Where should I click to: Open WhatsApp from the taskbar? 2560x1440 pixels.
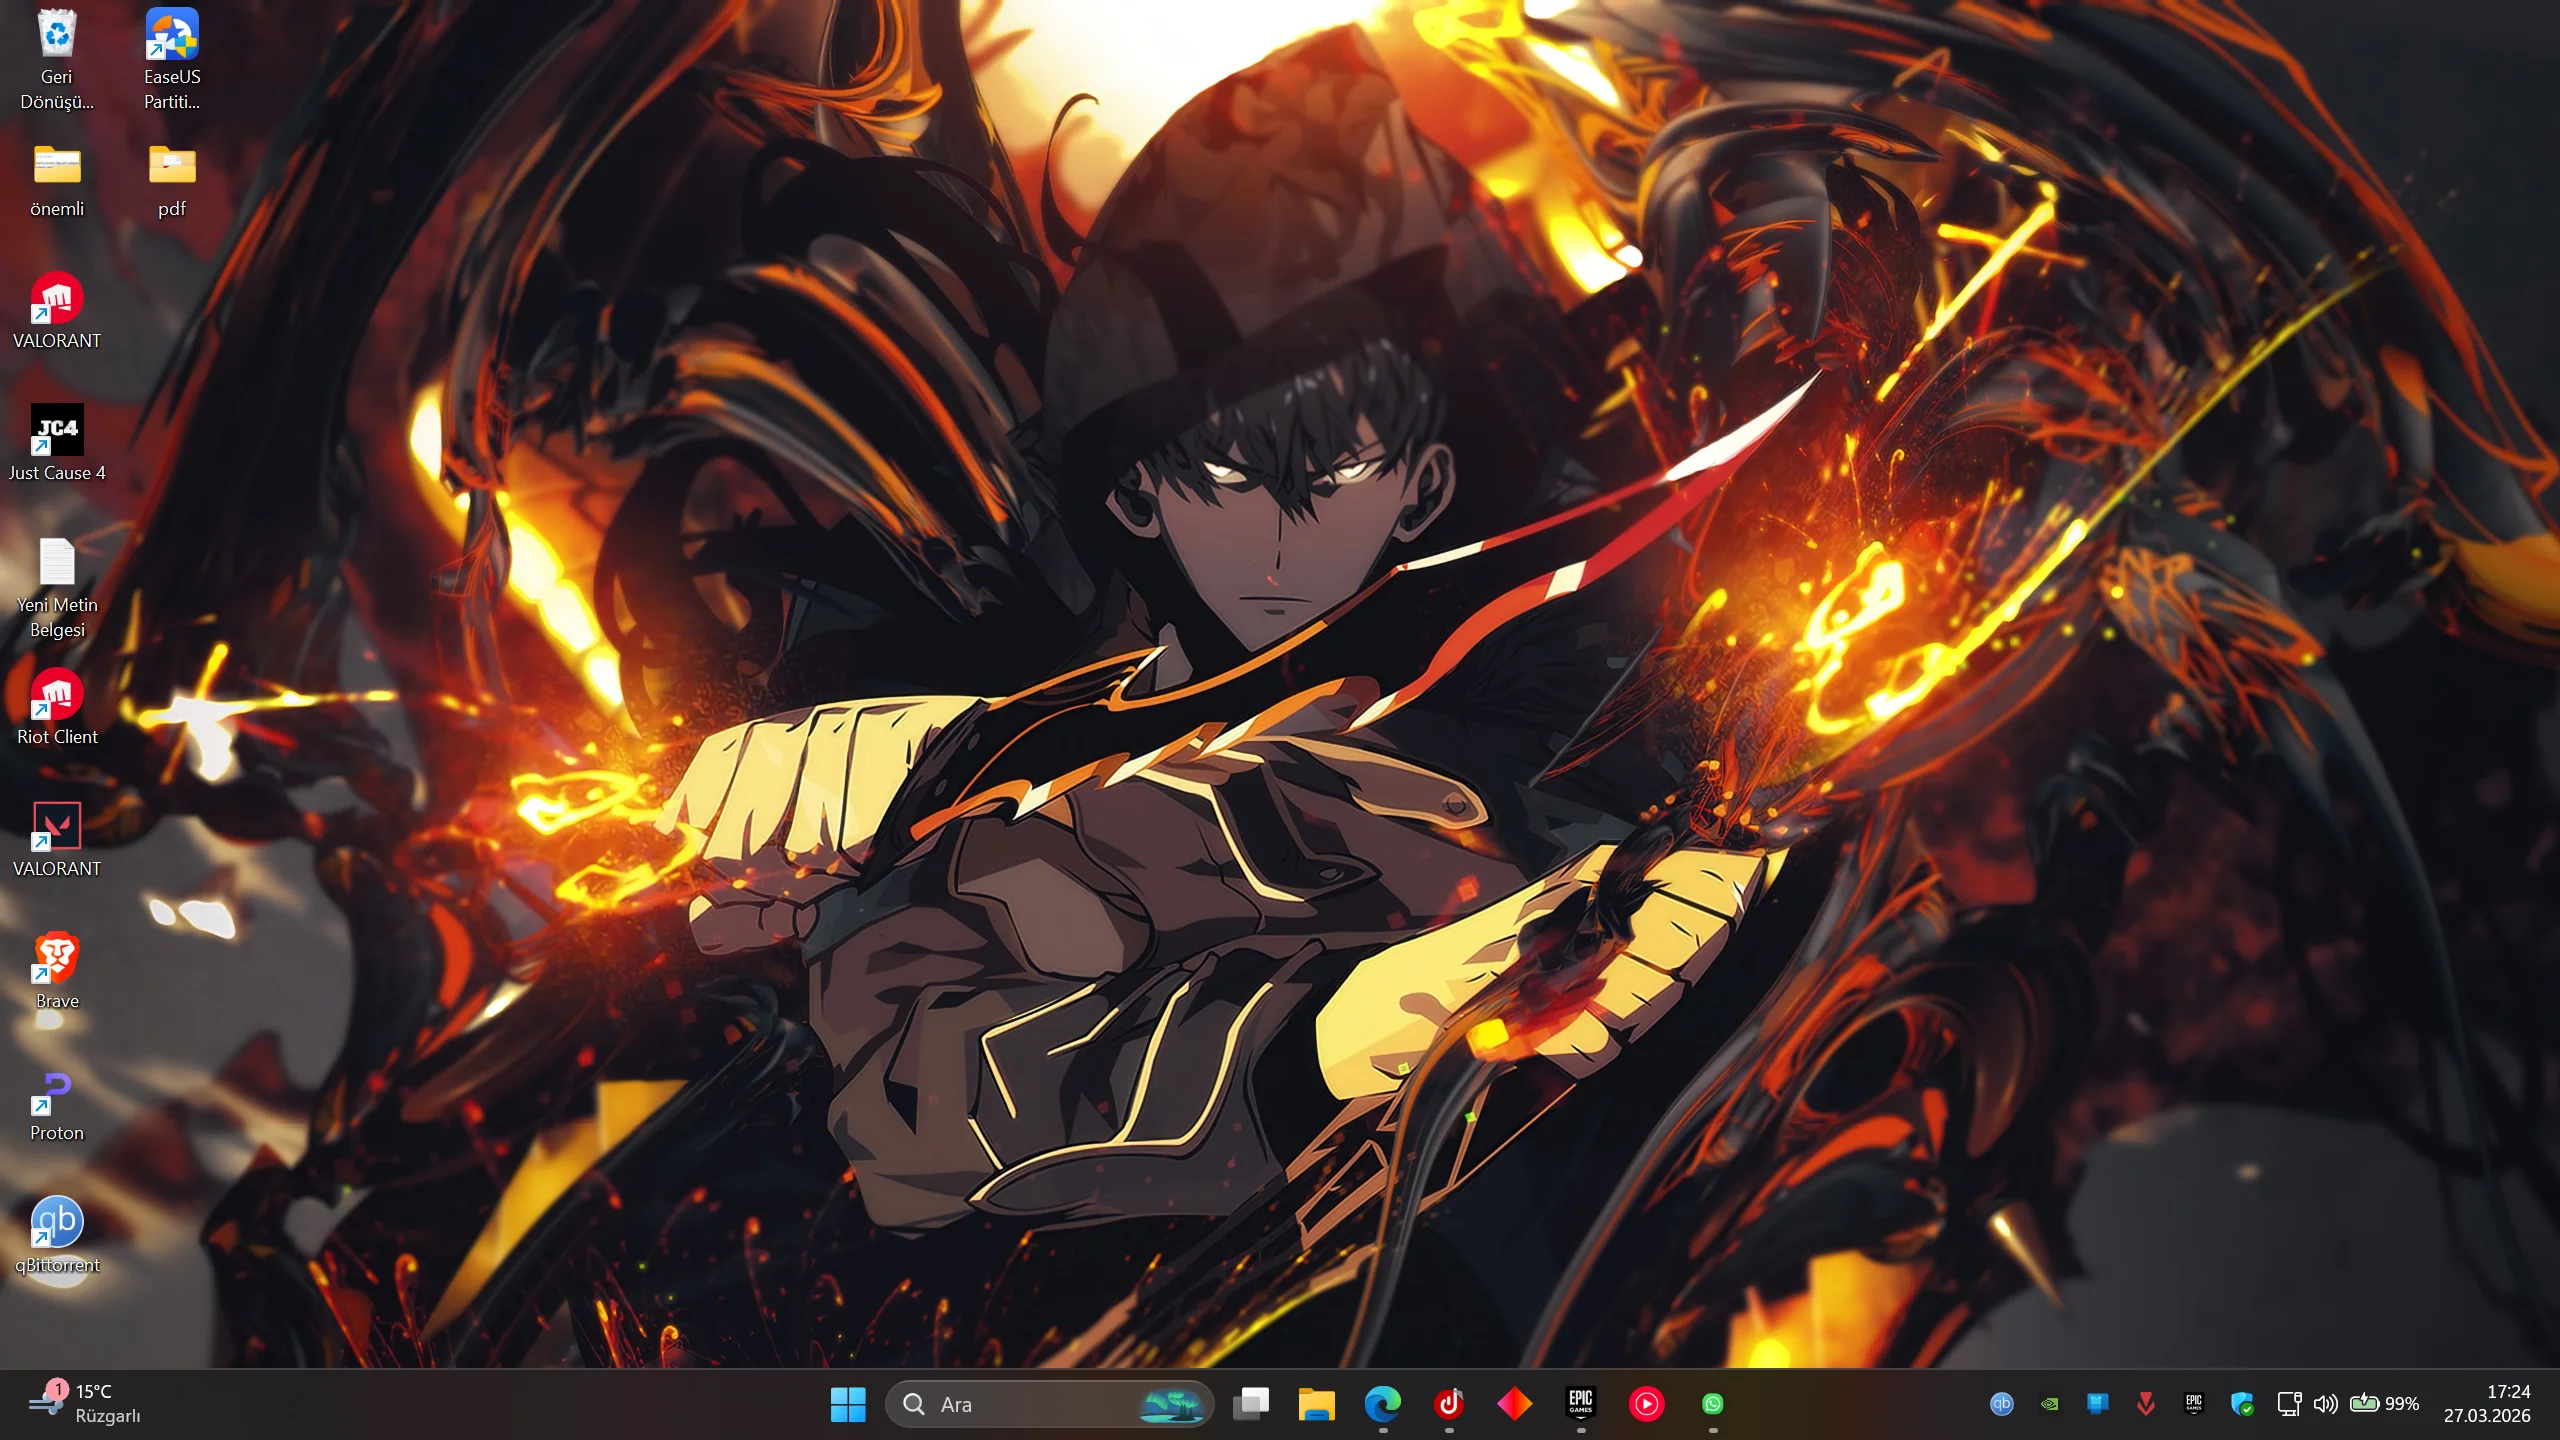coord(1712,1404)
